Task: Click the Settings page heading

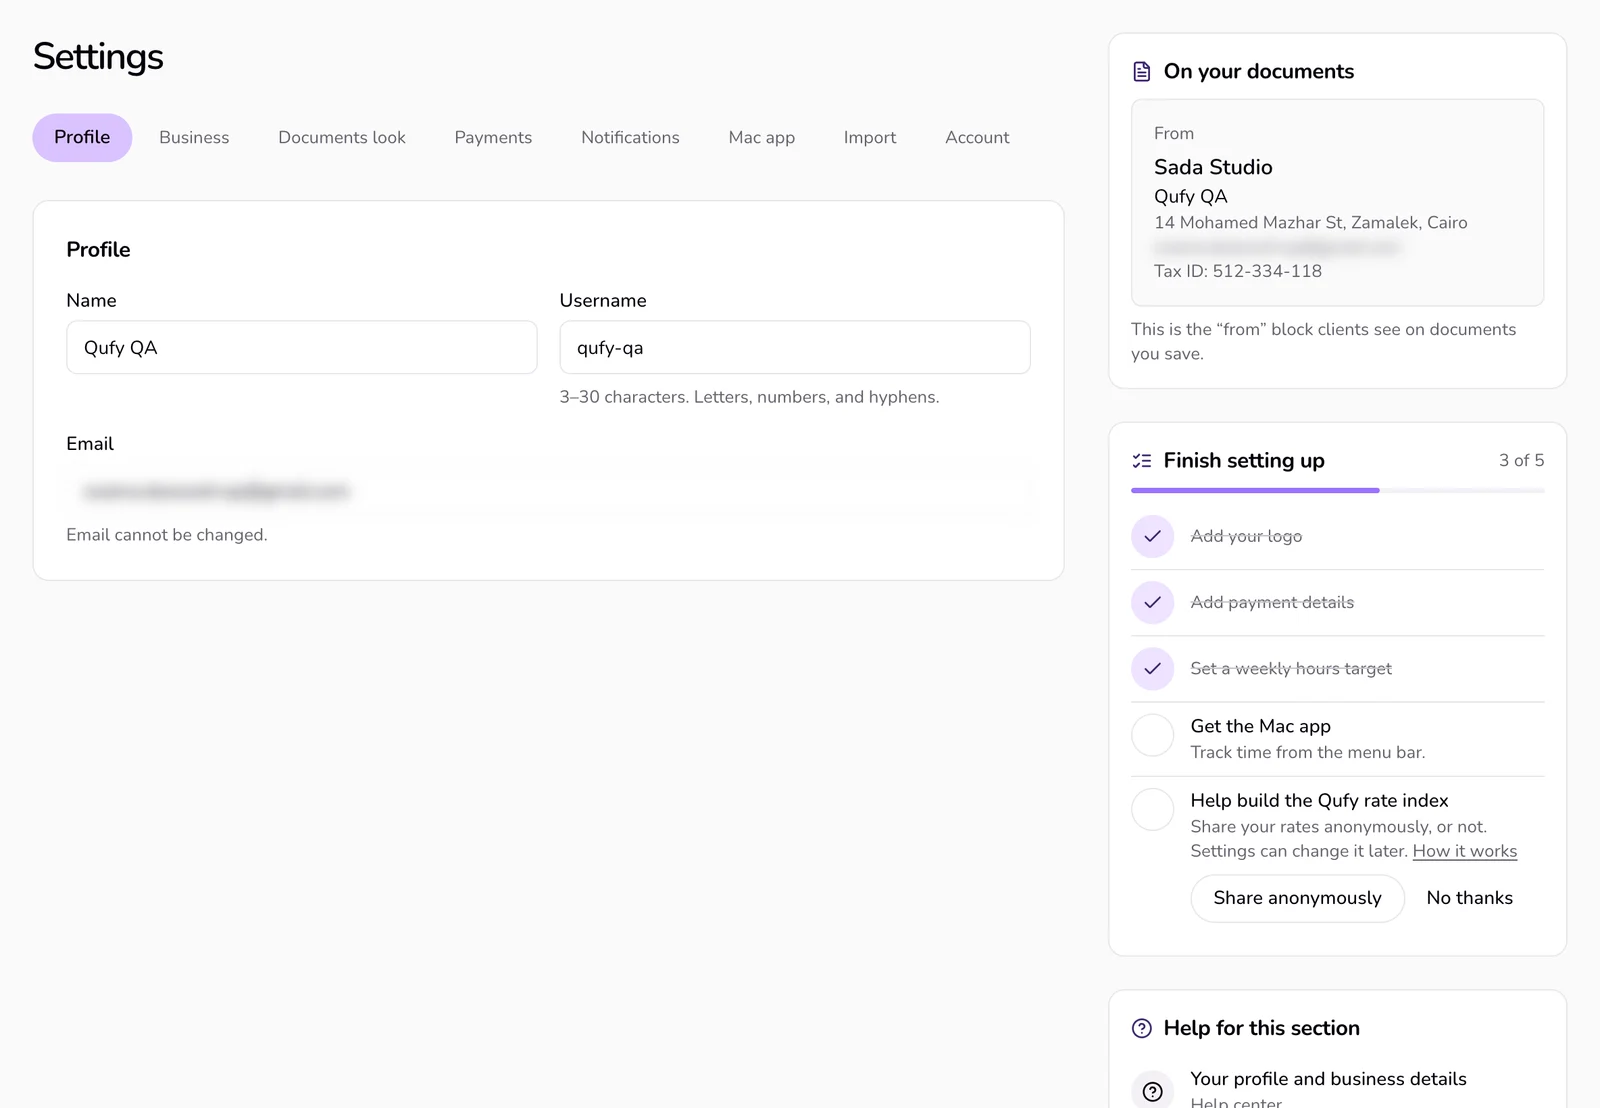Action: tap(98, 57)
